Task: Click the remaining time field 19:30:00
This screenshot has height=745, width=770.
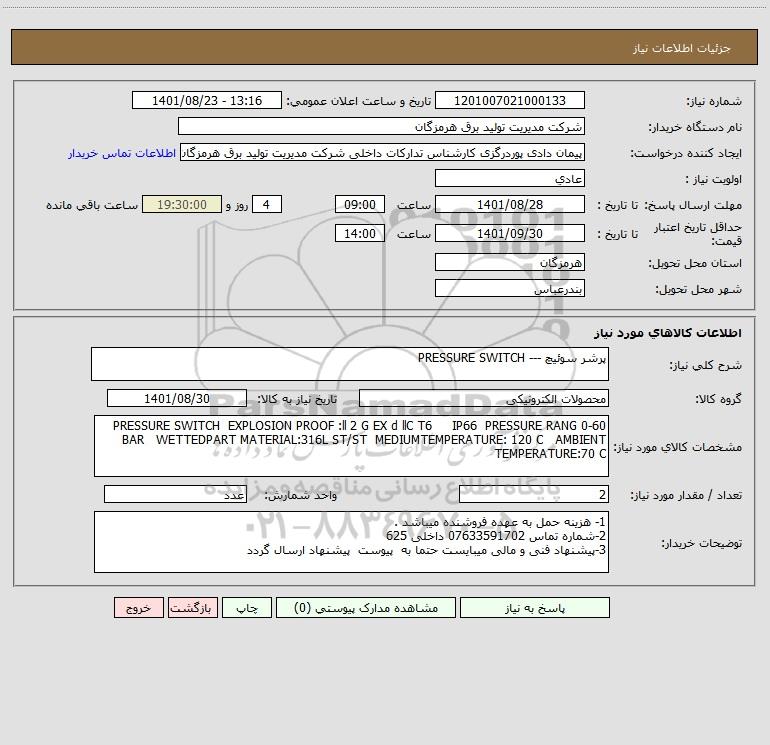Action: coord(182,204)
